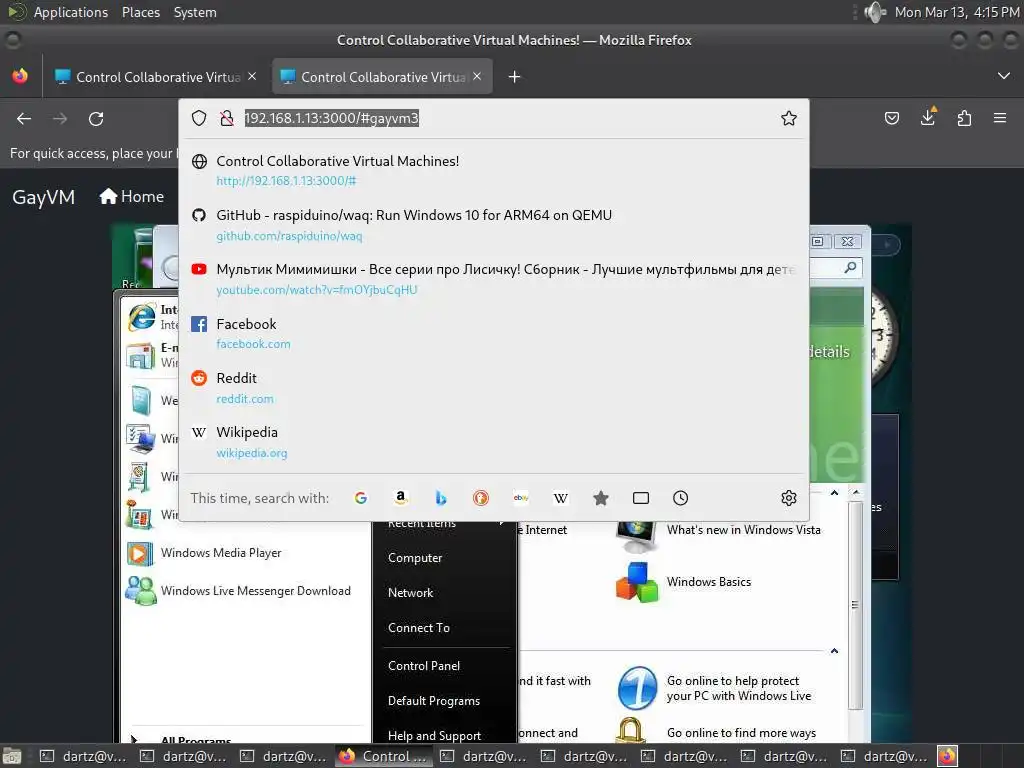Open Control Panel from Start menu
Screen dimensions: 1024x768
point(424,666)
